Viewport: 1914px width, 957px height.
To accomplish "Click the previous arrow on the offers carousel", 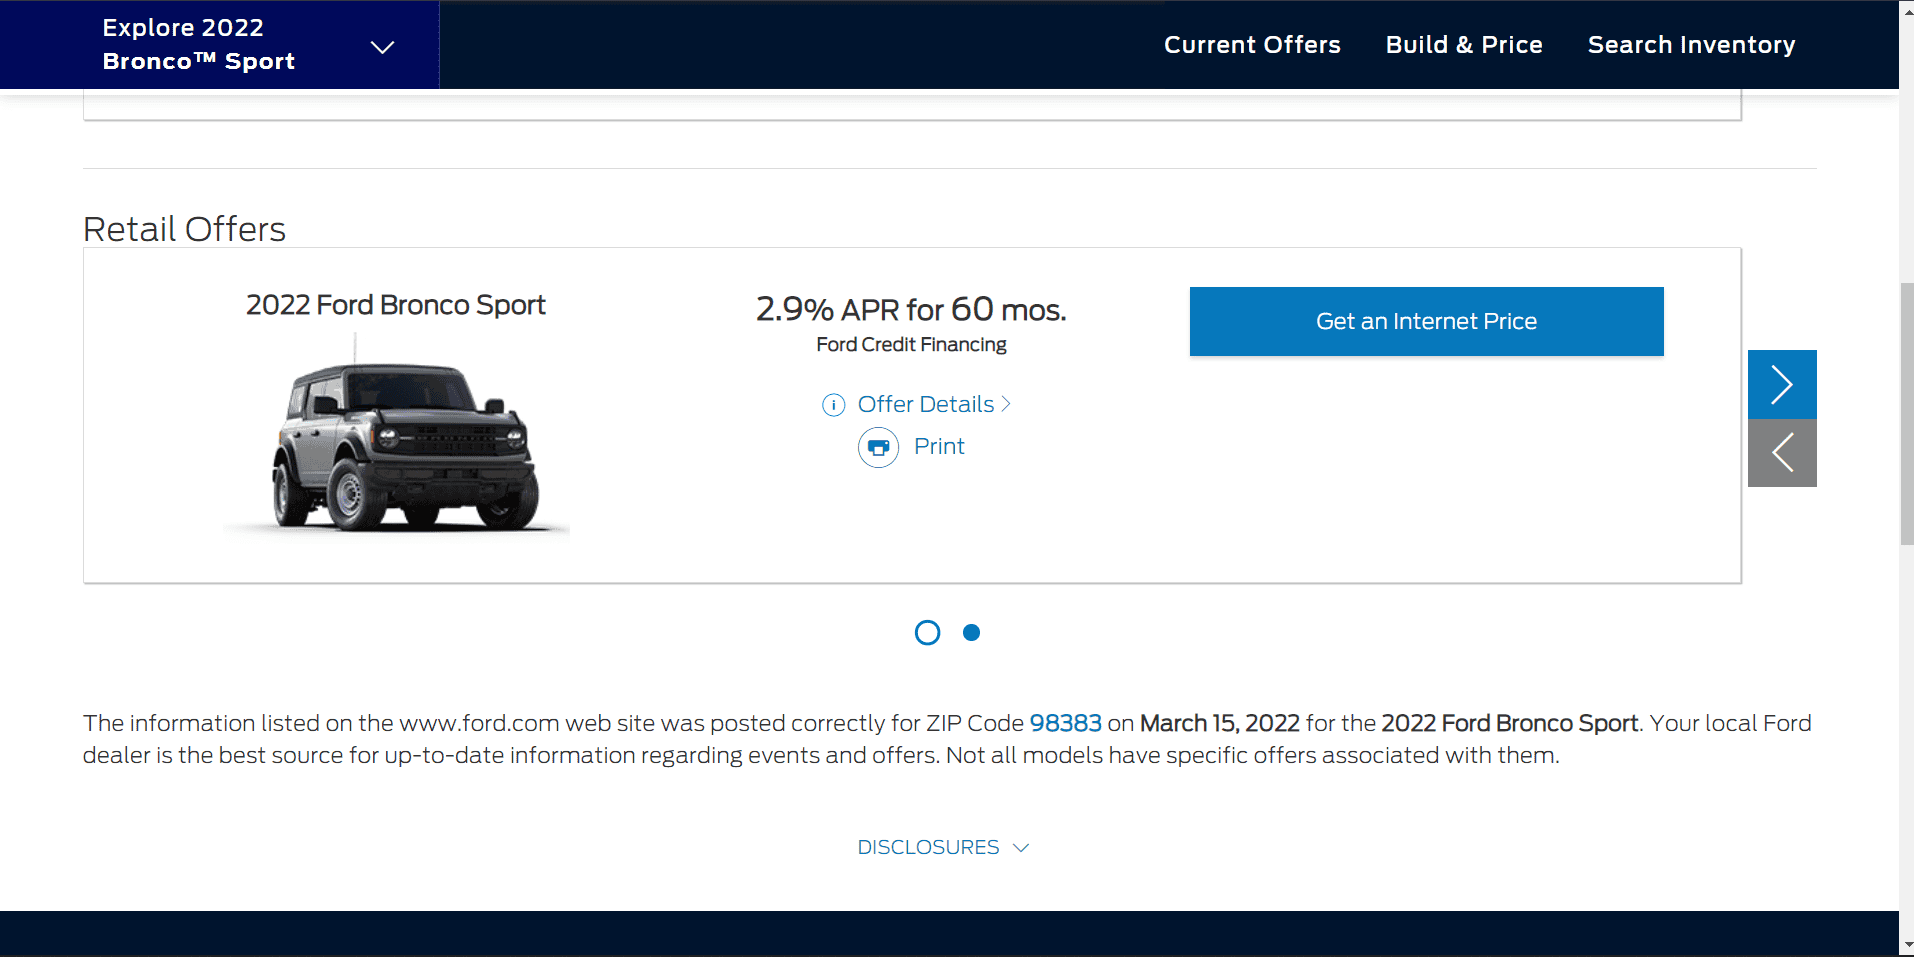I will click(1781, 452).
